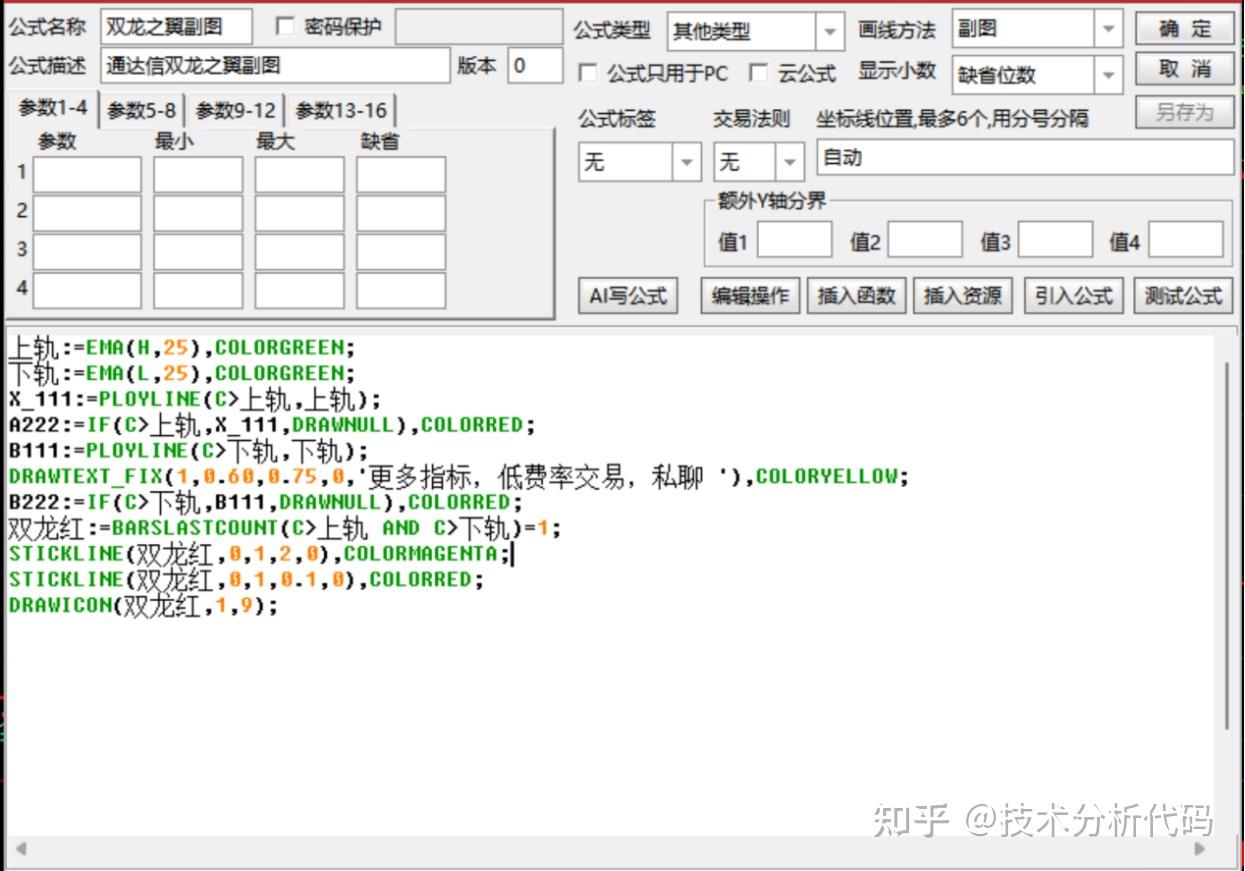Switch to the 参数1-4 tab
Screen dimensions: 1245x871
pos(53,109)
